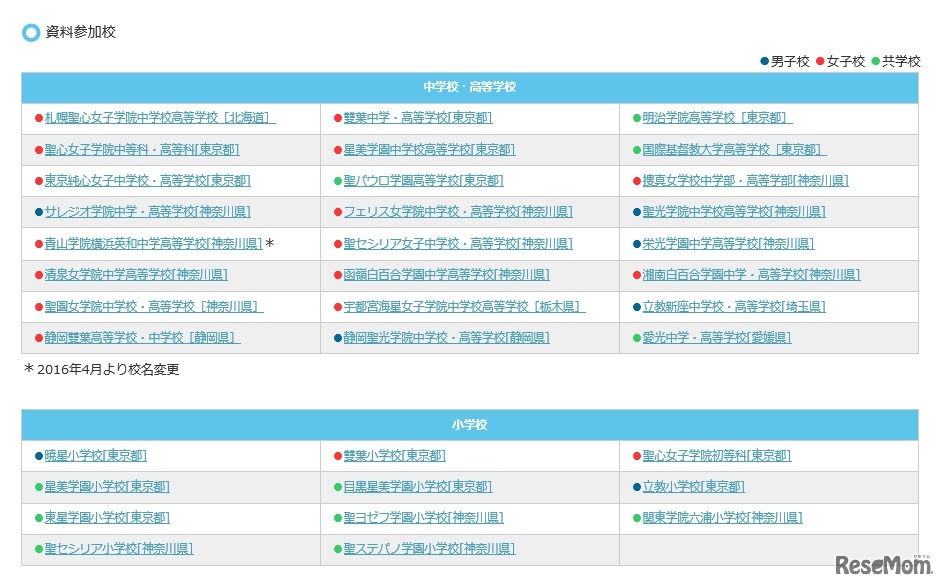Viewport: 946px width, 588px height.
Task: Open 愛光中学・高等学校[愛媛県] link
Action: coord(717,338)
